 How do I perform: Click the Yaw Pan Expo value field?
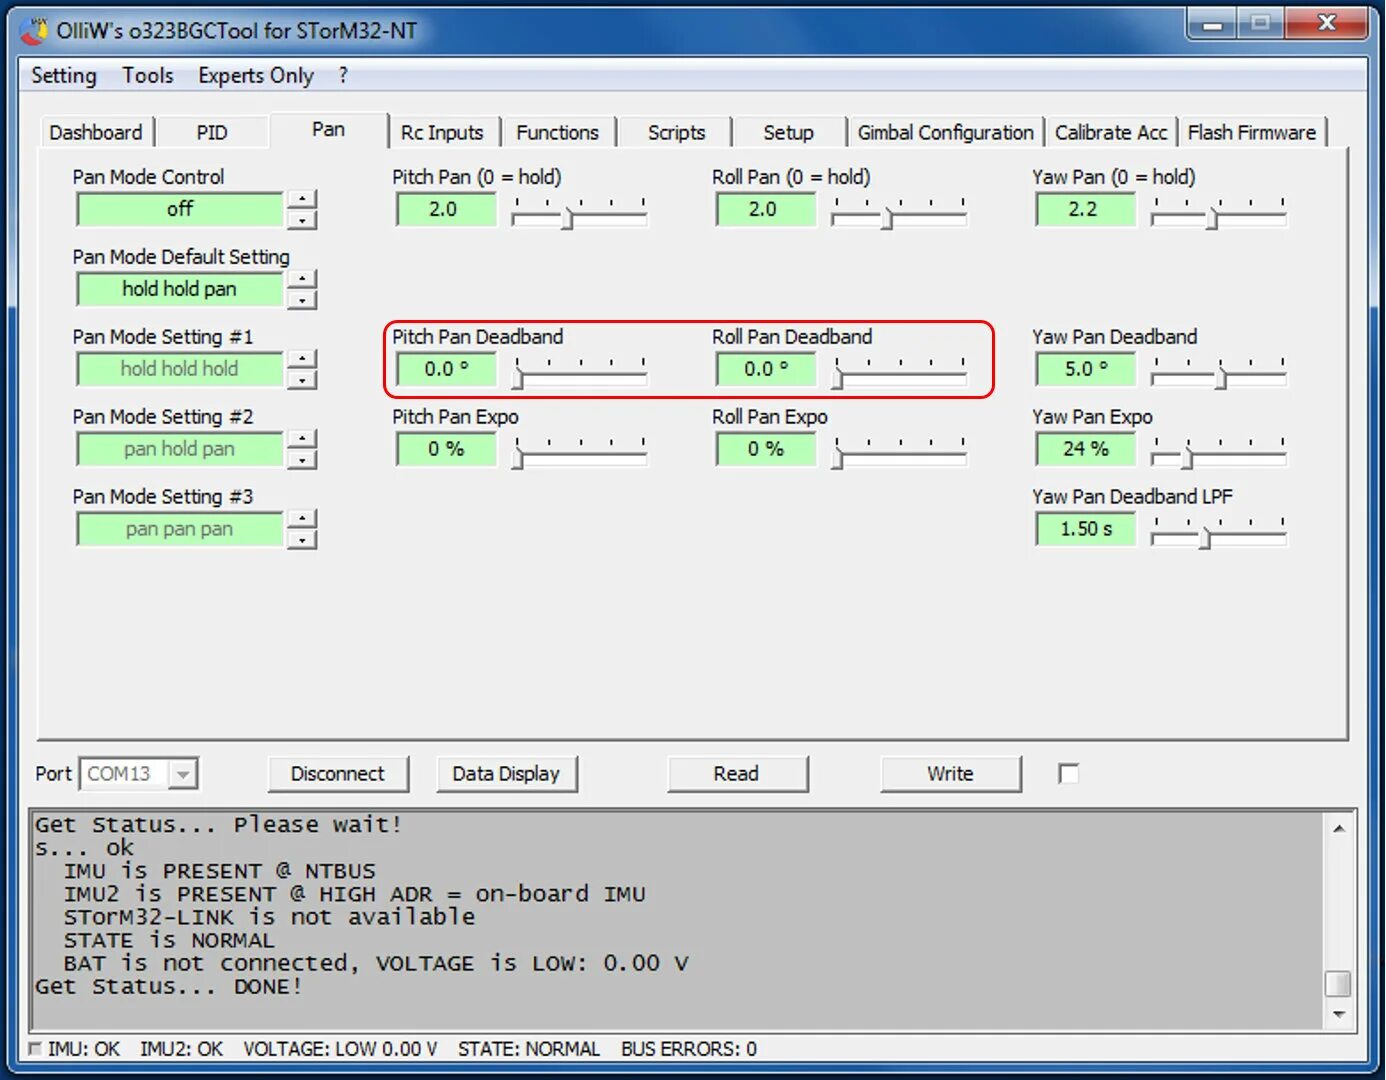pyautogui.click(x=1085, y=449)
